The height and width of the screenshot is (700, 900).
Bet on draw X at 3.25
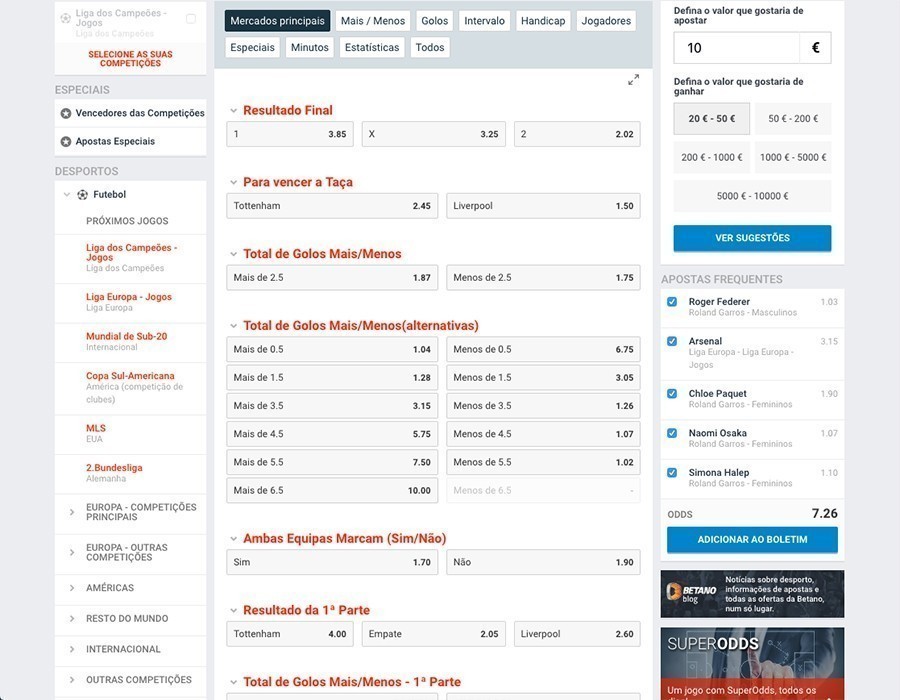[x=433, y=134]
